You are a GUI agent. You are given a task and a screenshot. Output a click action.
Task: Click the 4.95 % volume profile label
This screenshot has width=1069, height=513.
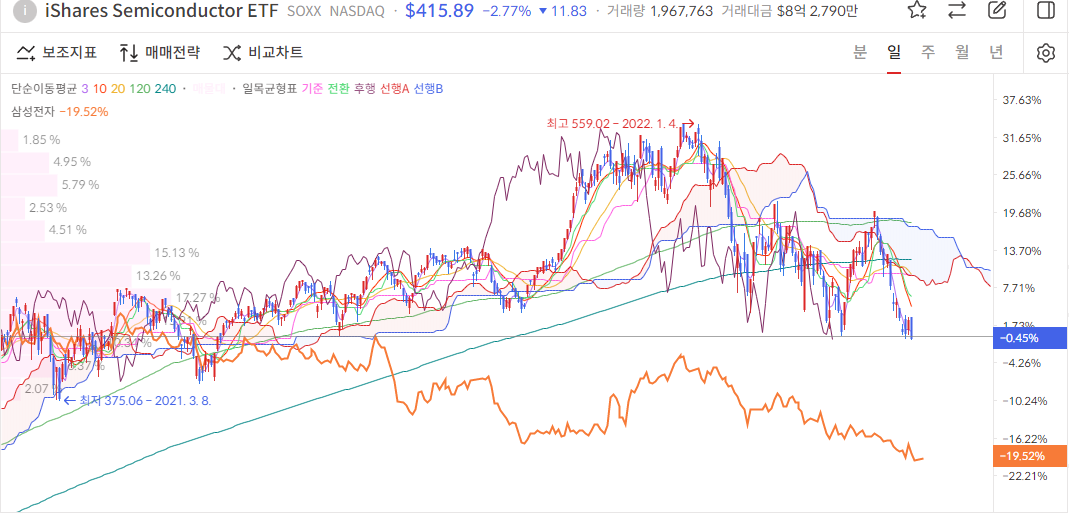[x=72, y=162]
